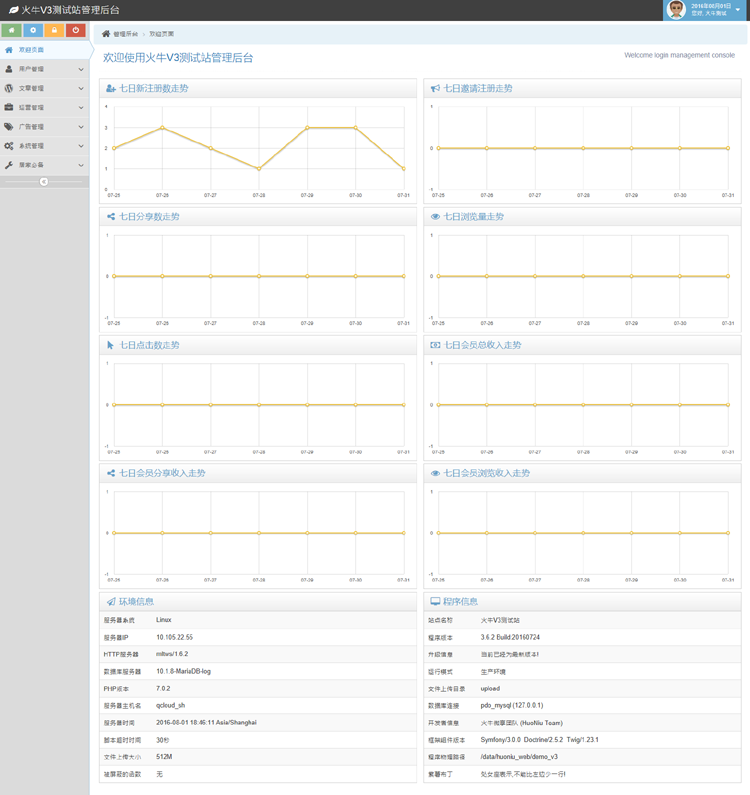Click the blue gear settings shortcut button
The image size is (750, 795).
coord(33,31)
